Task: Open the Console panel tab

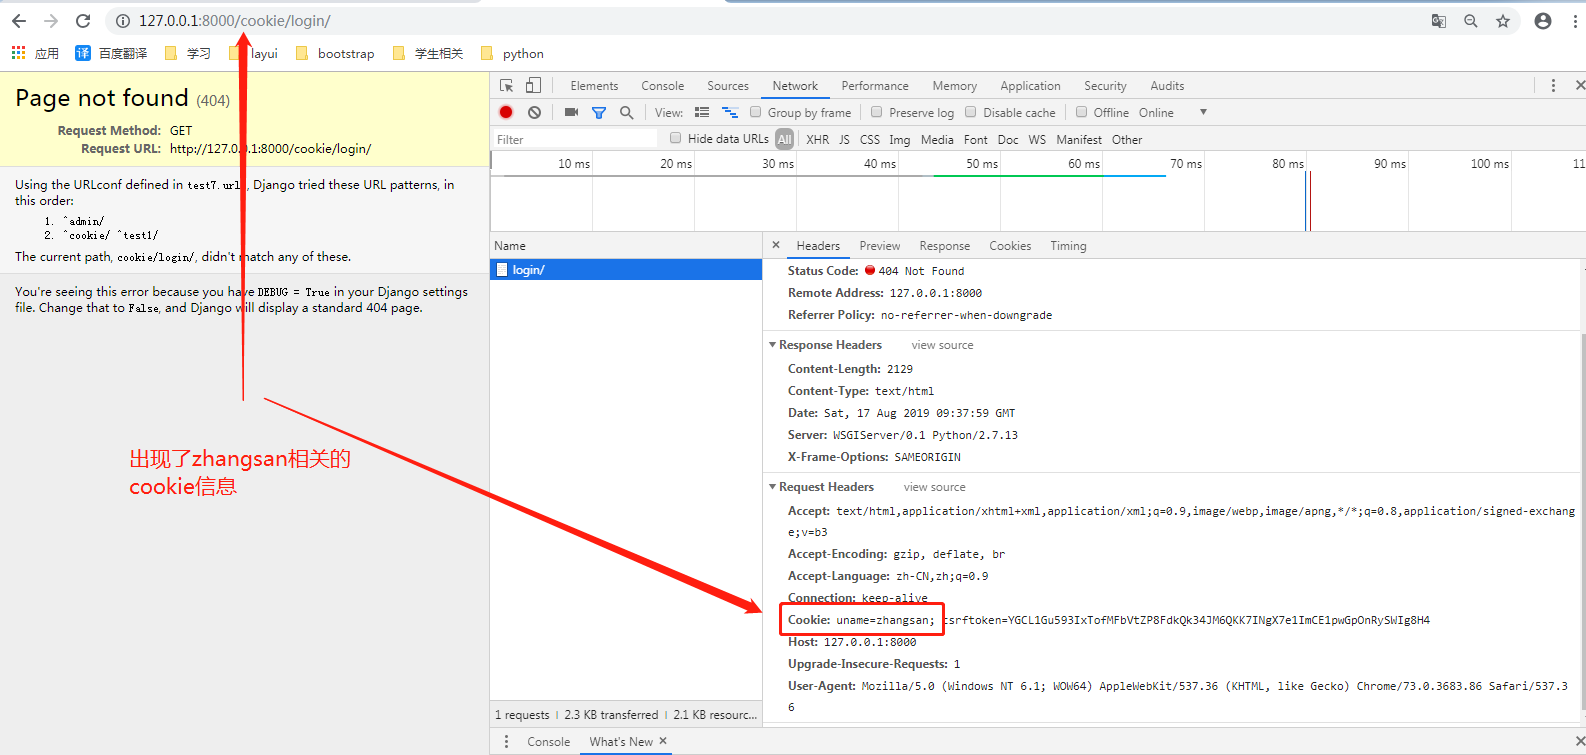Action: (x=663, y=86)
